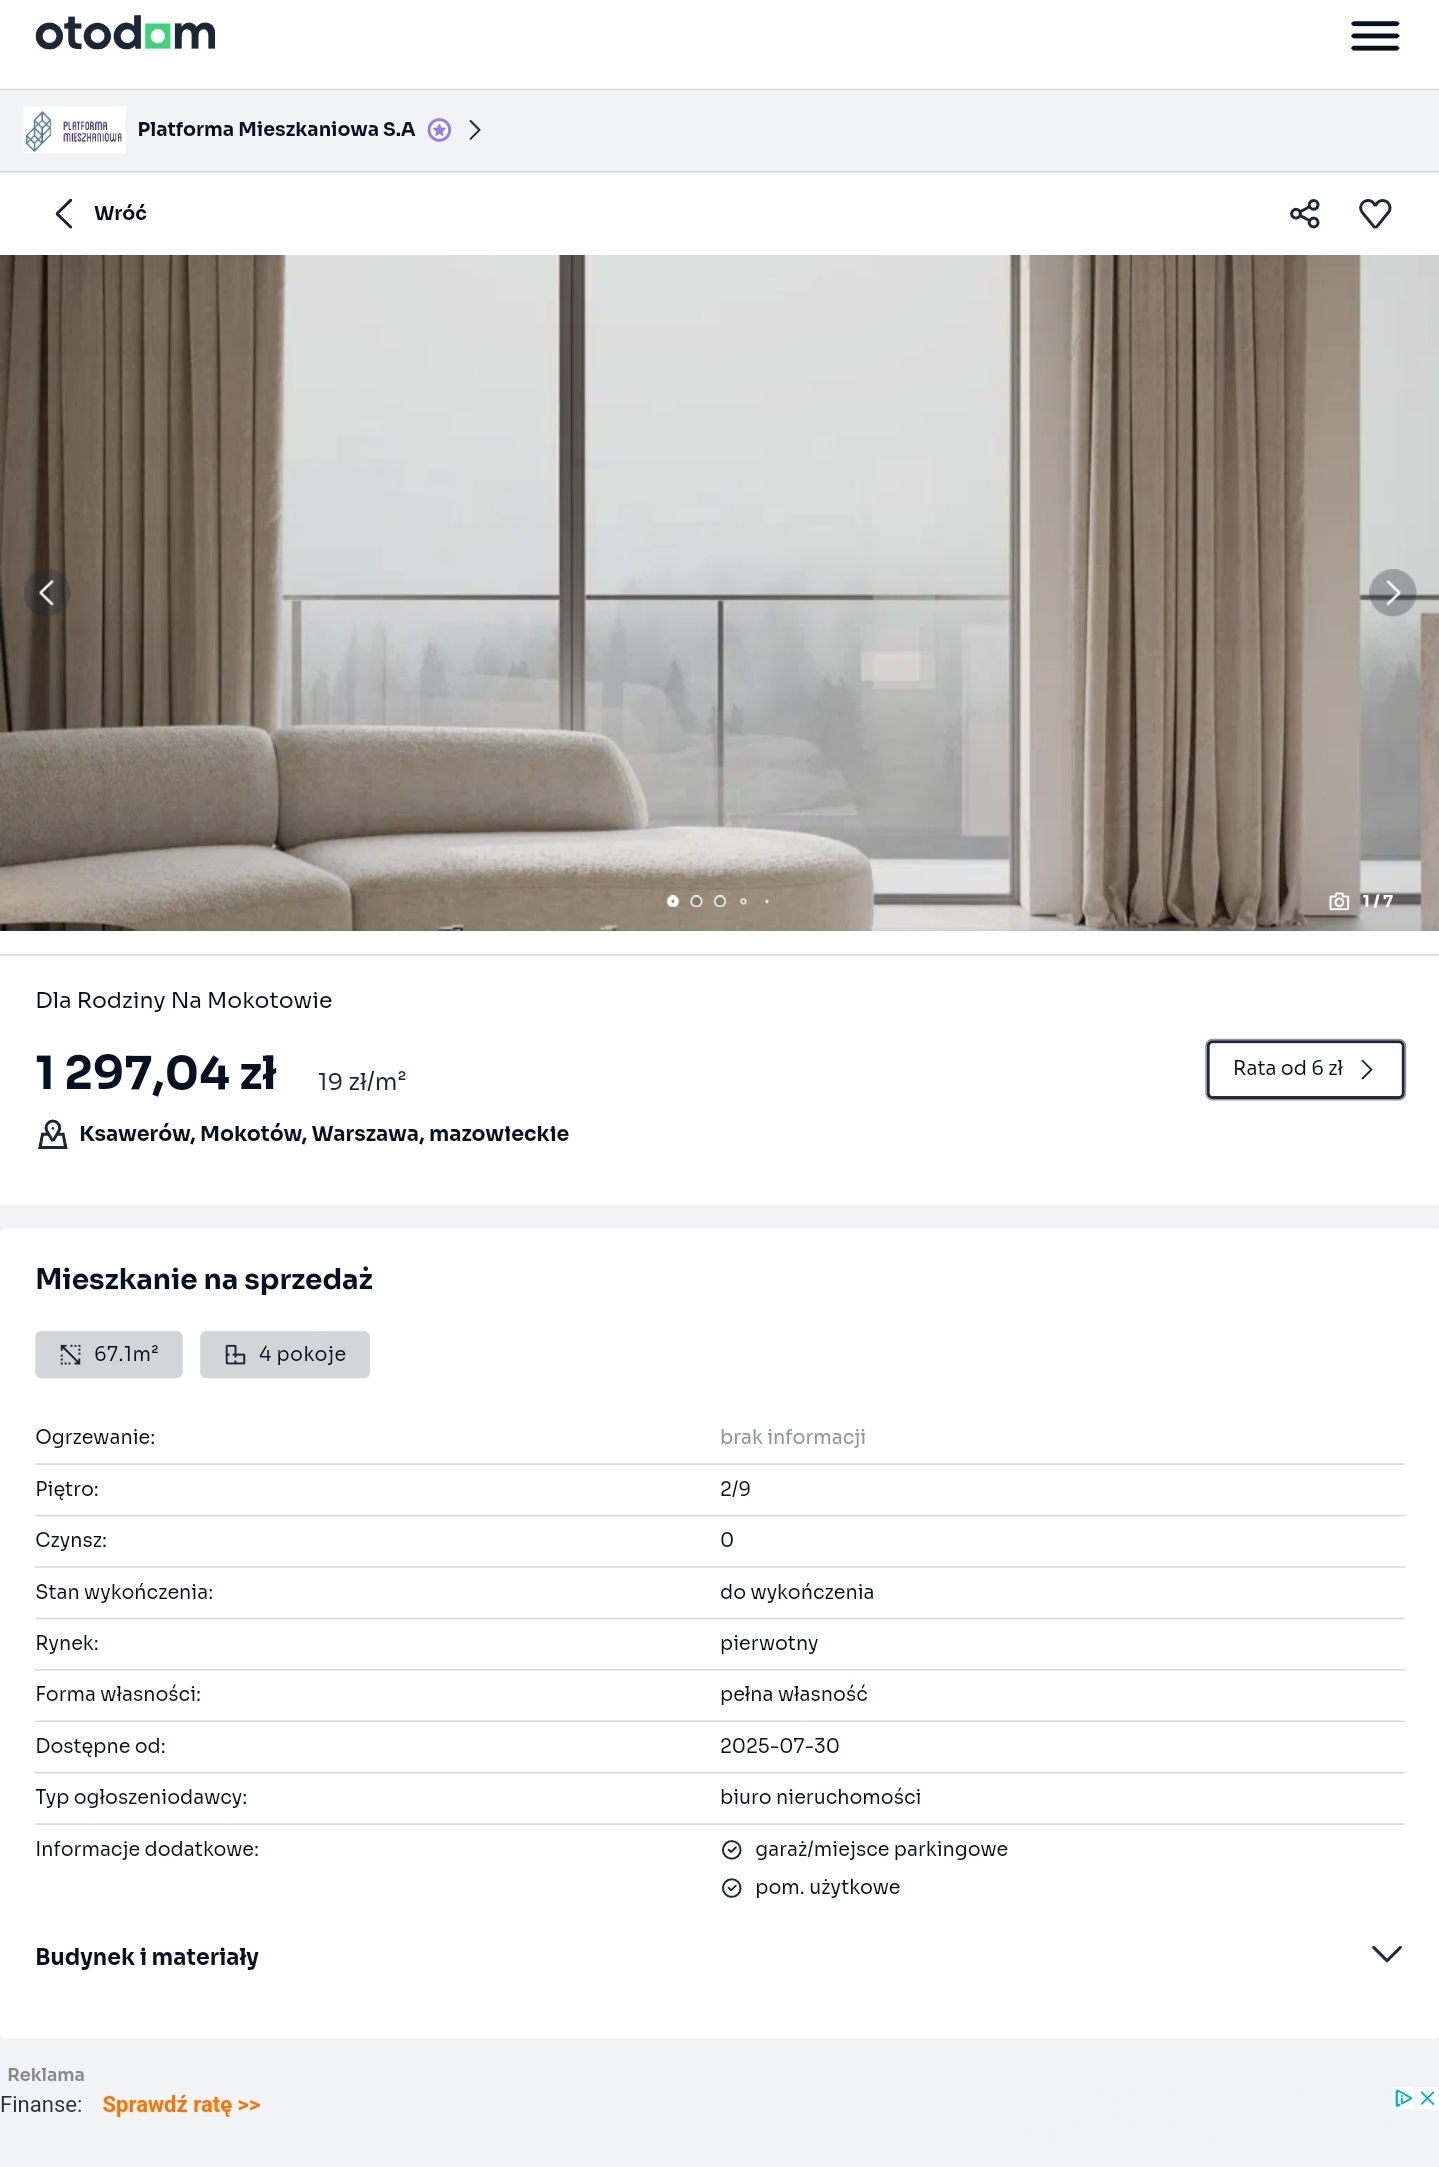Show next gallery photo
1439x2167 pixels.
click(x=1392, y=593)
